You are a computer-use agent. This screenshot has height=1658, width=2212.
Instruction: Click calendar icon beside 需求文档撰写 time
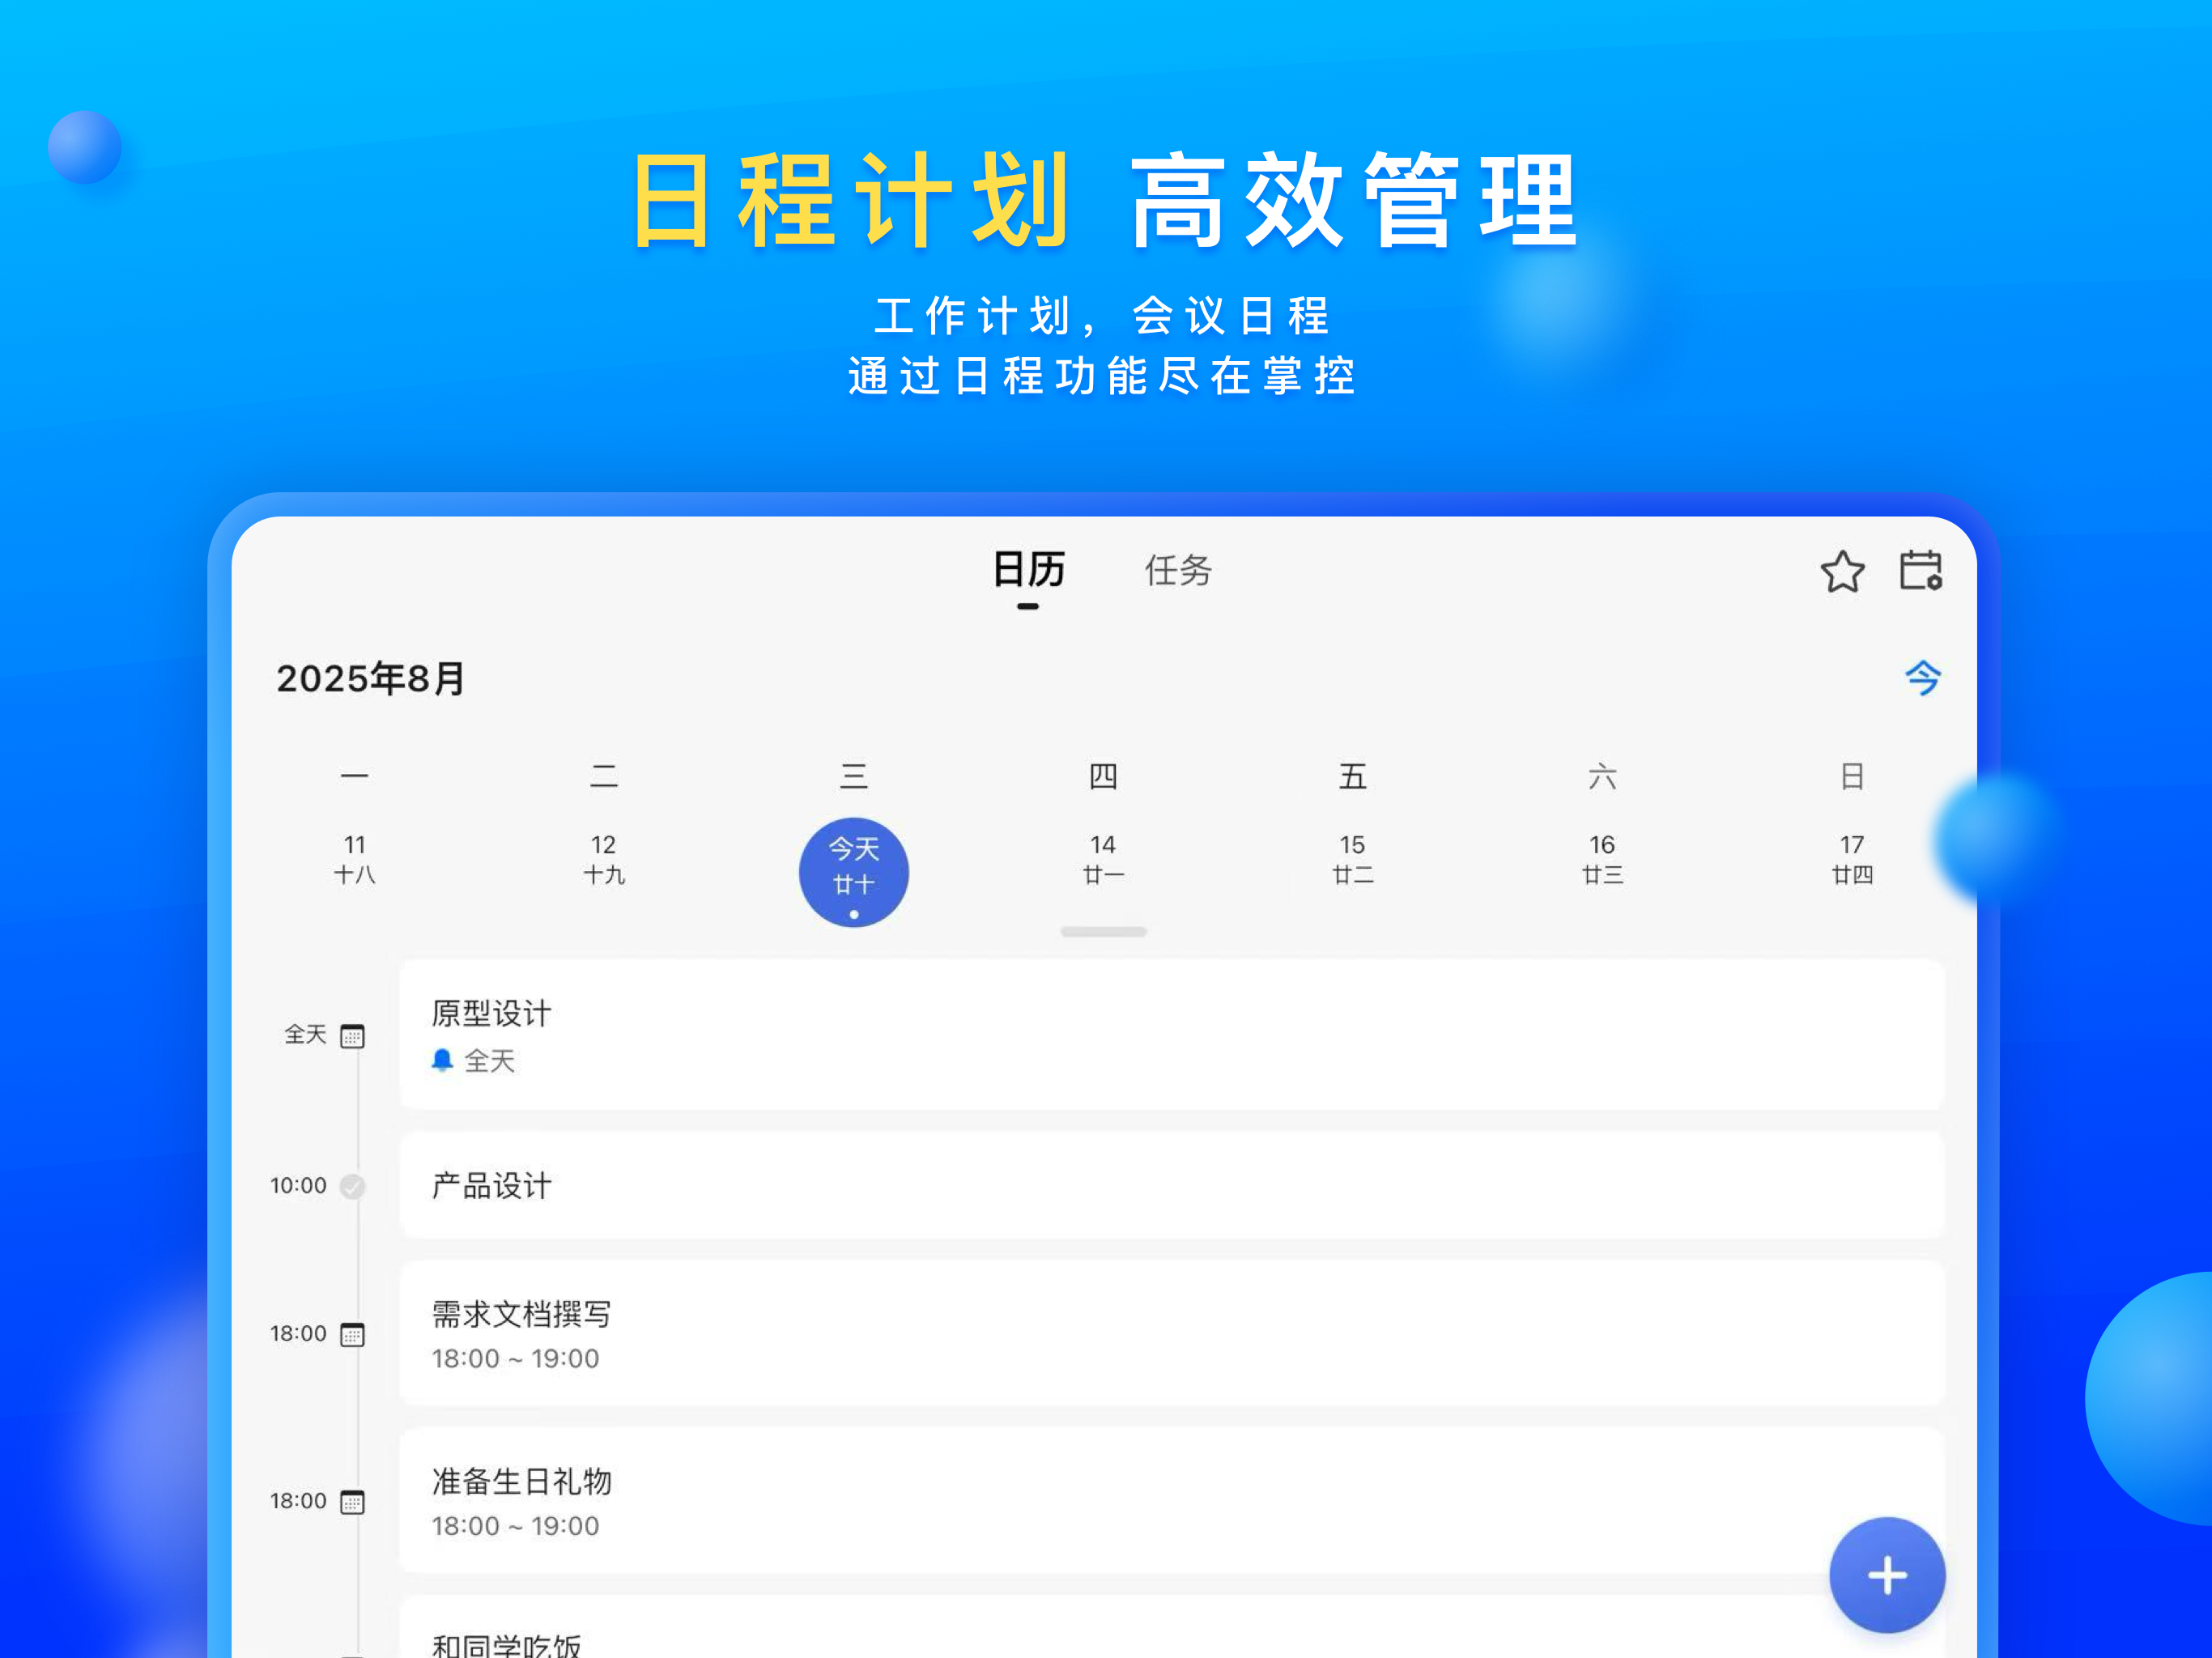tap(352, 1334)
